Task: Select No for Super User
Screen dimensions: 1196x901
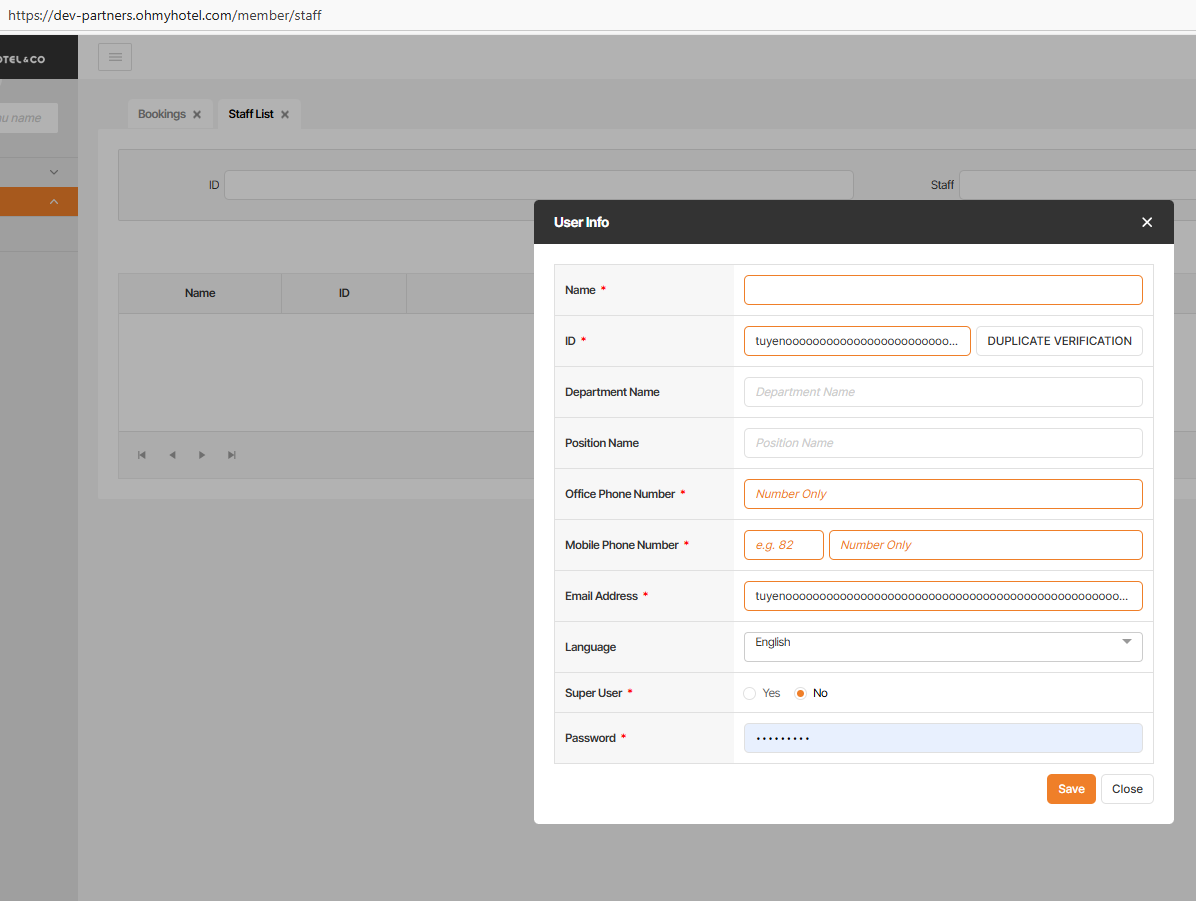Action: click(800, 693)
